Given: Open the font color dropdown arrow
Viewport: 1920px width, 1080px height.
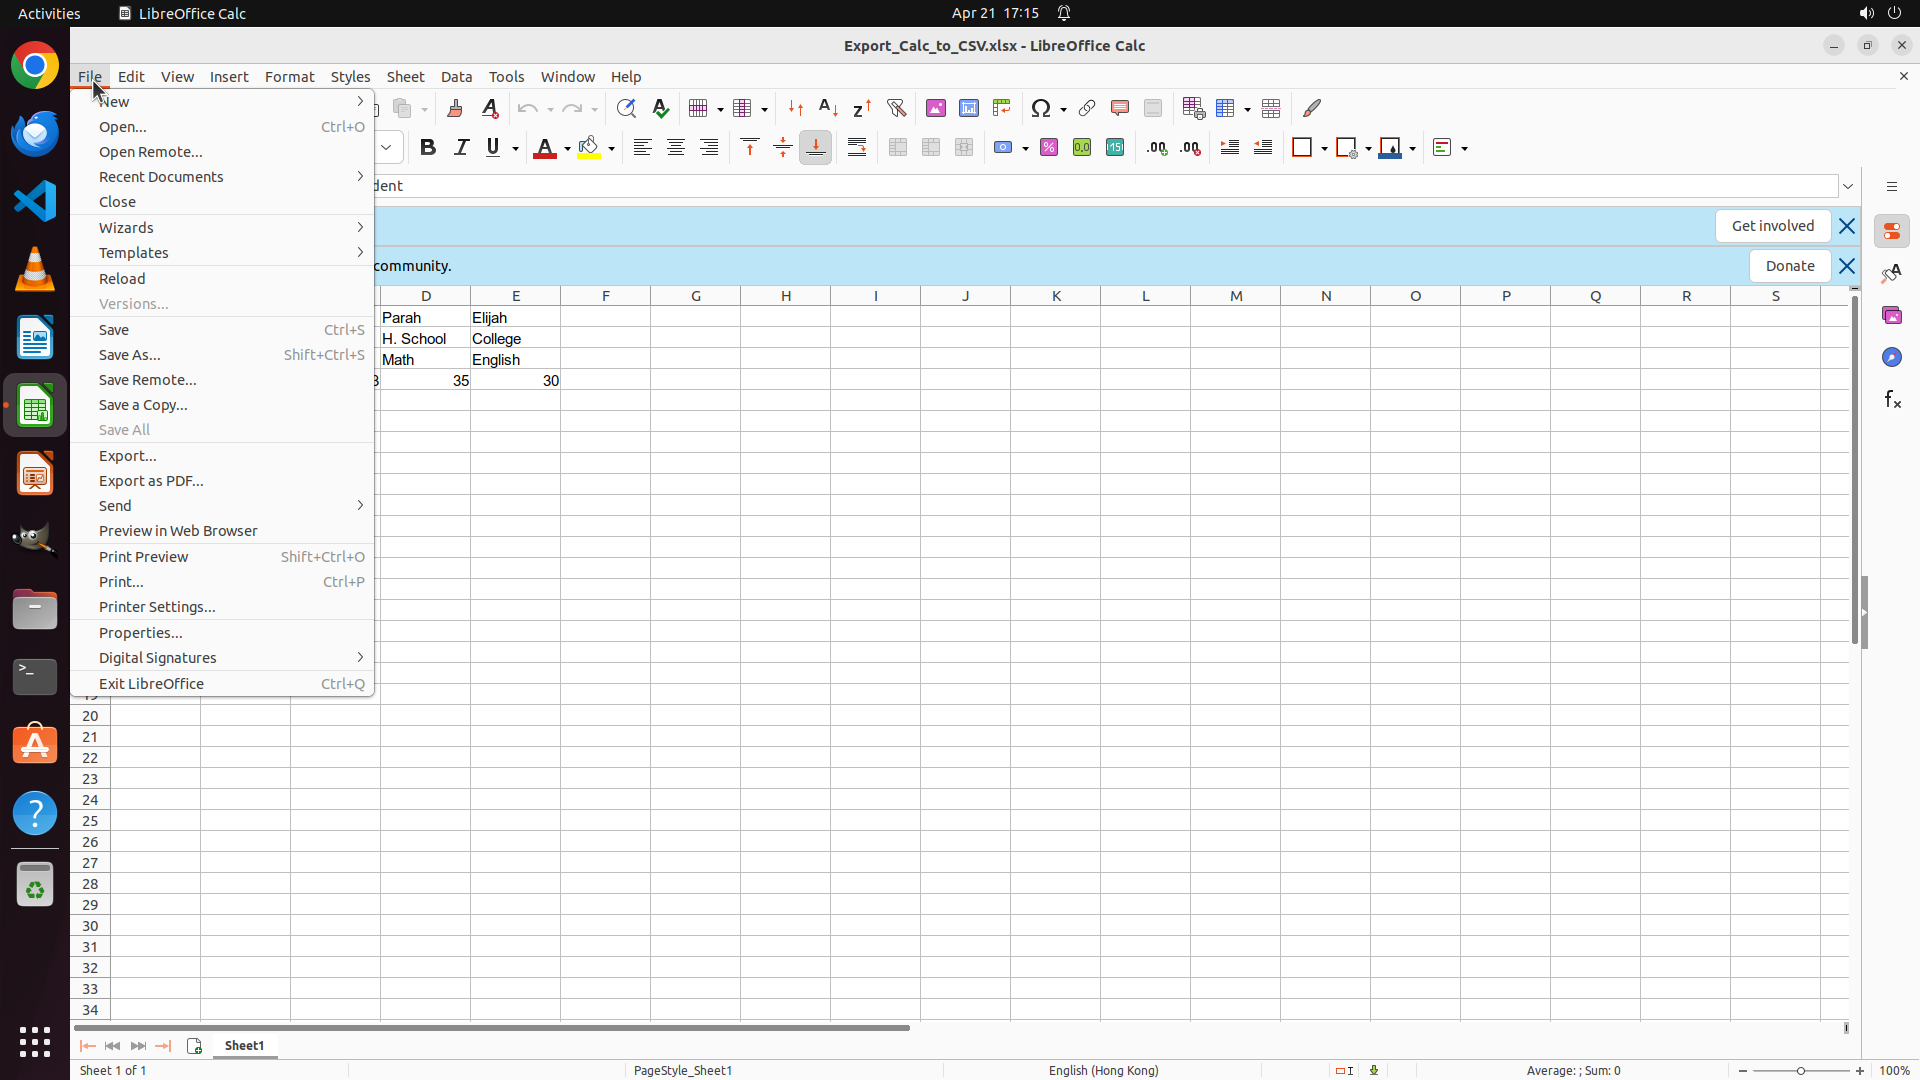Looking at the screenshot, I should click(567, 148).
